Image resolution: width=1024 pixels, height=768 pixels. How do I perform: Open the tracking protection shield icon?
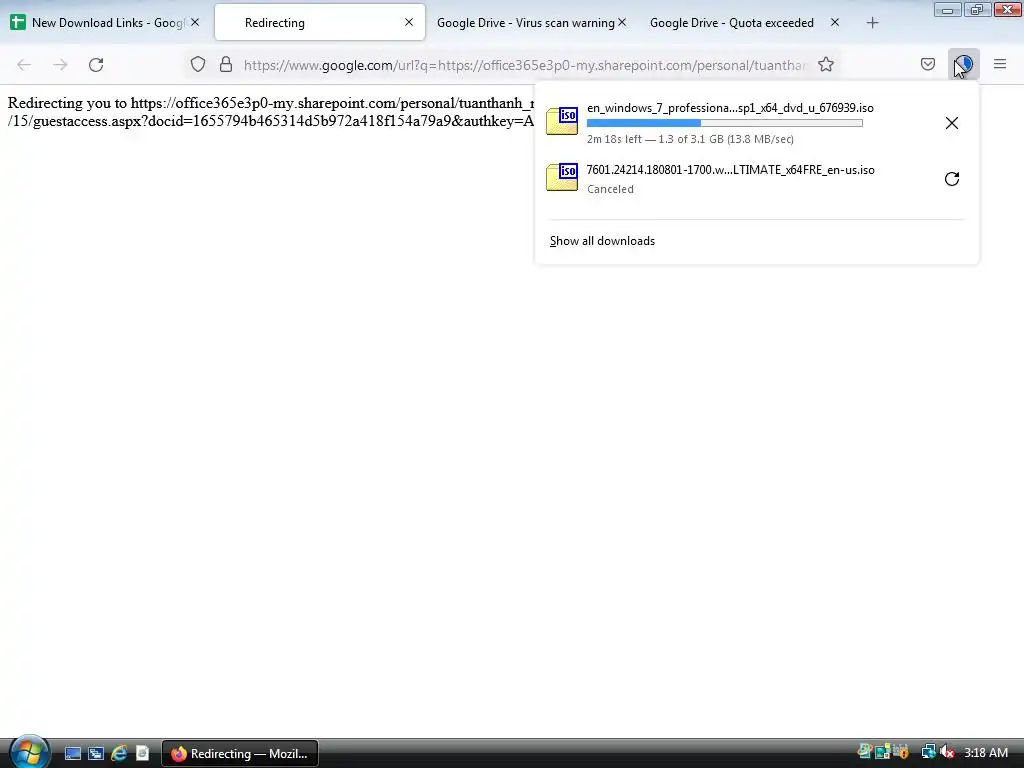click(198, 64)
